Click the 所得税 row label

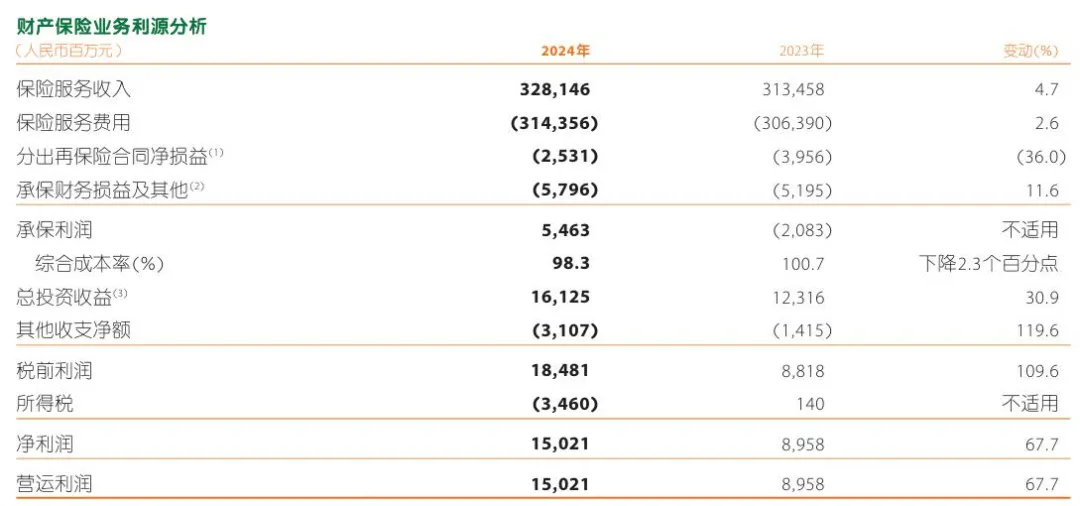click(x=46, y=404)
